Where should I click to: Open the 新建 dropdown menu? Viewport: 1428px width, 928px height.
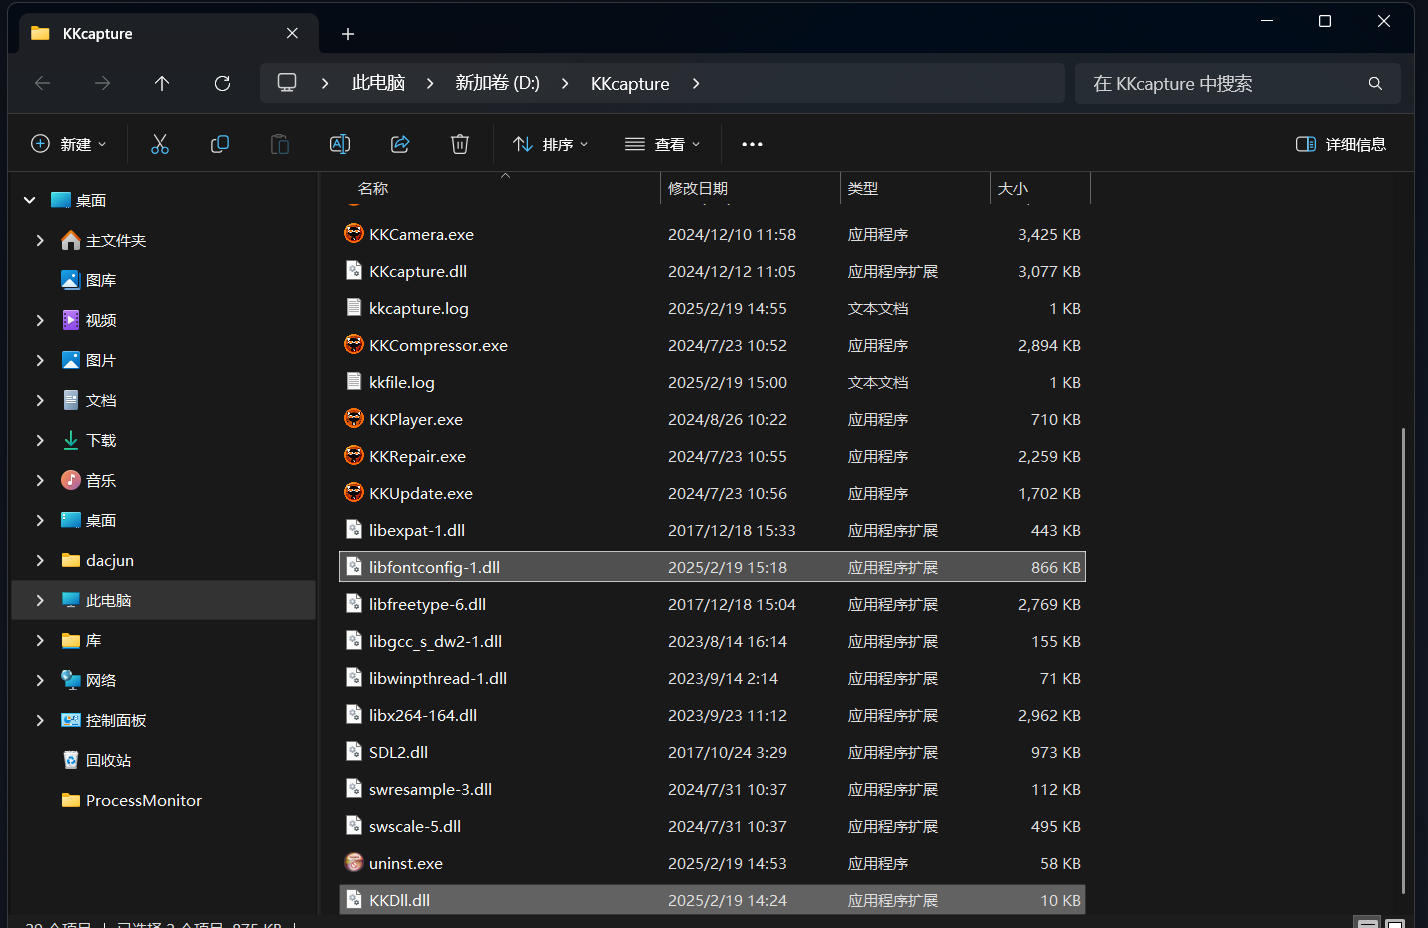click(68, 144)
